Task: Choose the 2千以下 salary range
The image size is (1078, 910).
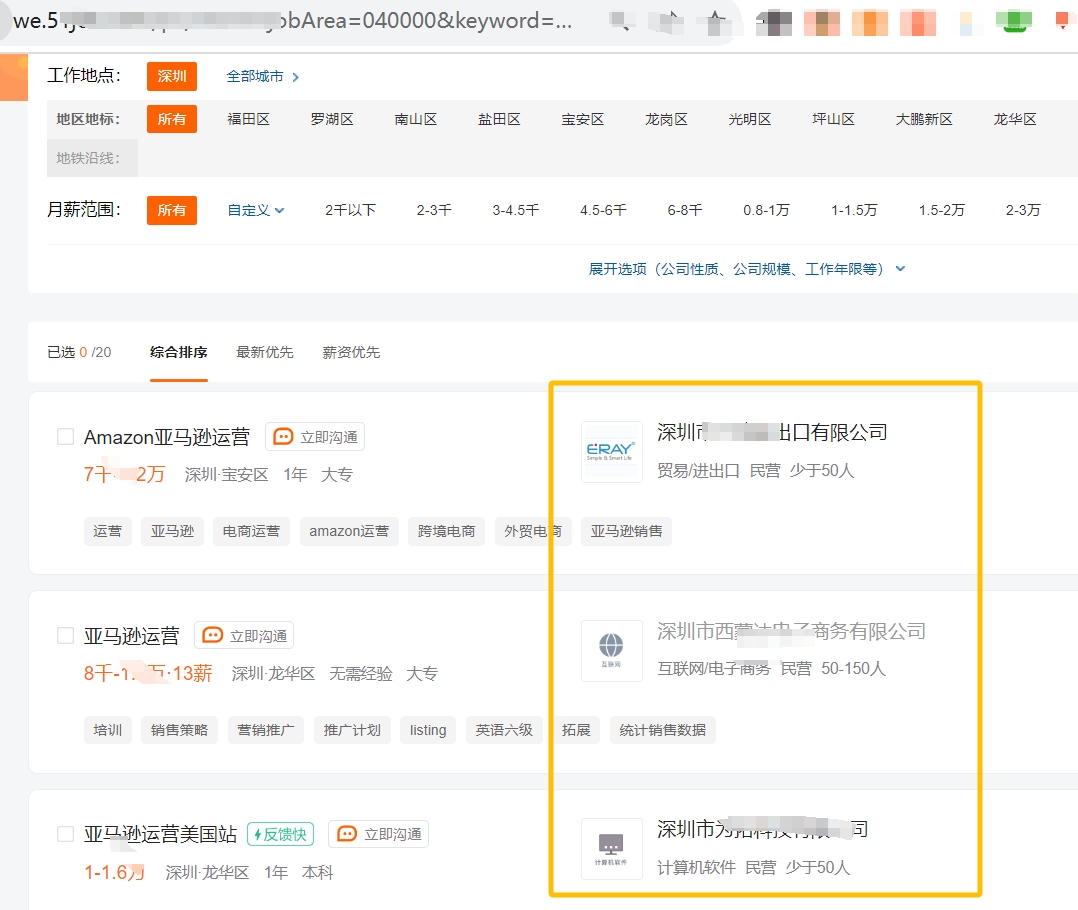Action: (x=351, y=210)
